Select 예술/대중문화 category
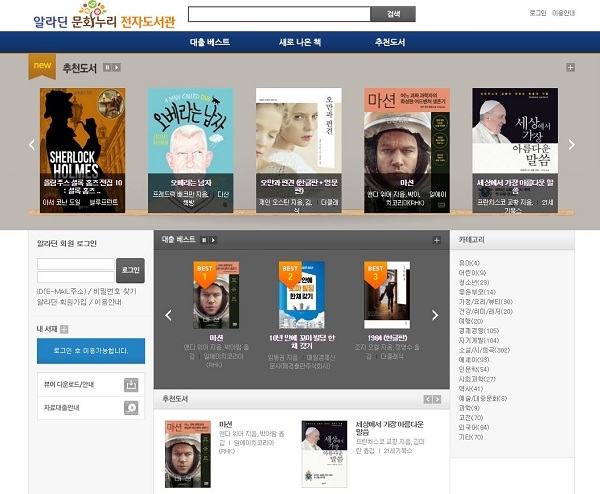 pos(483,398)
